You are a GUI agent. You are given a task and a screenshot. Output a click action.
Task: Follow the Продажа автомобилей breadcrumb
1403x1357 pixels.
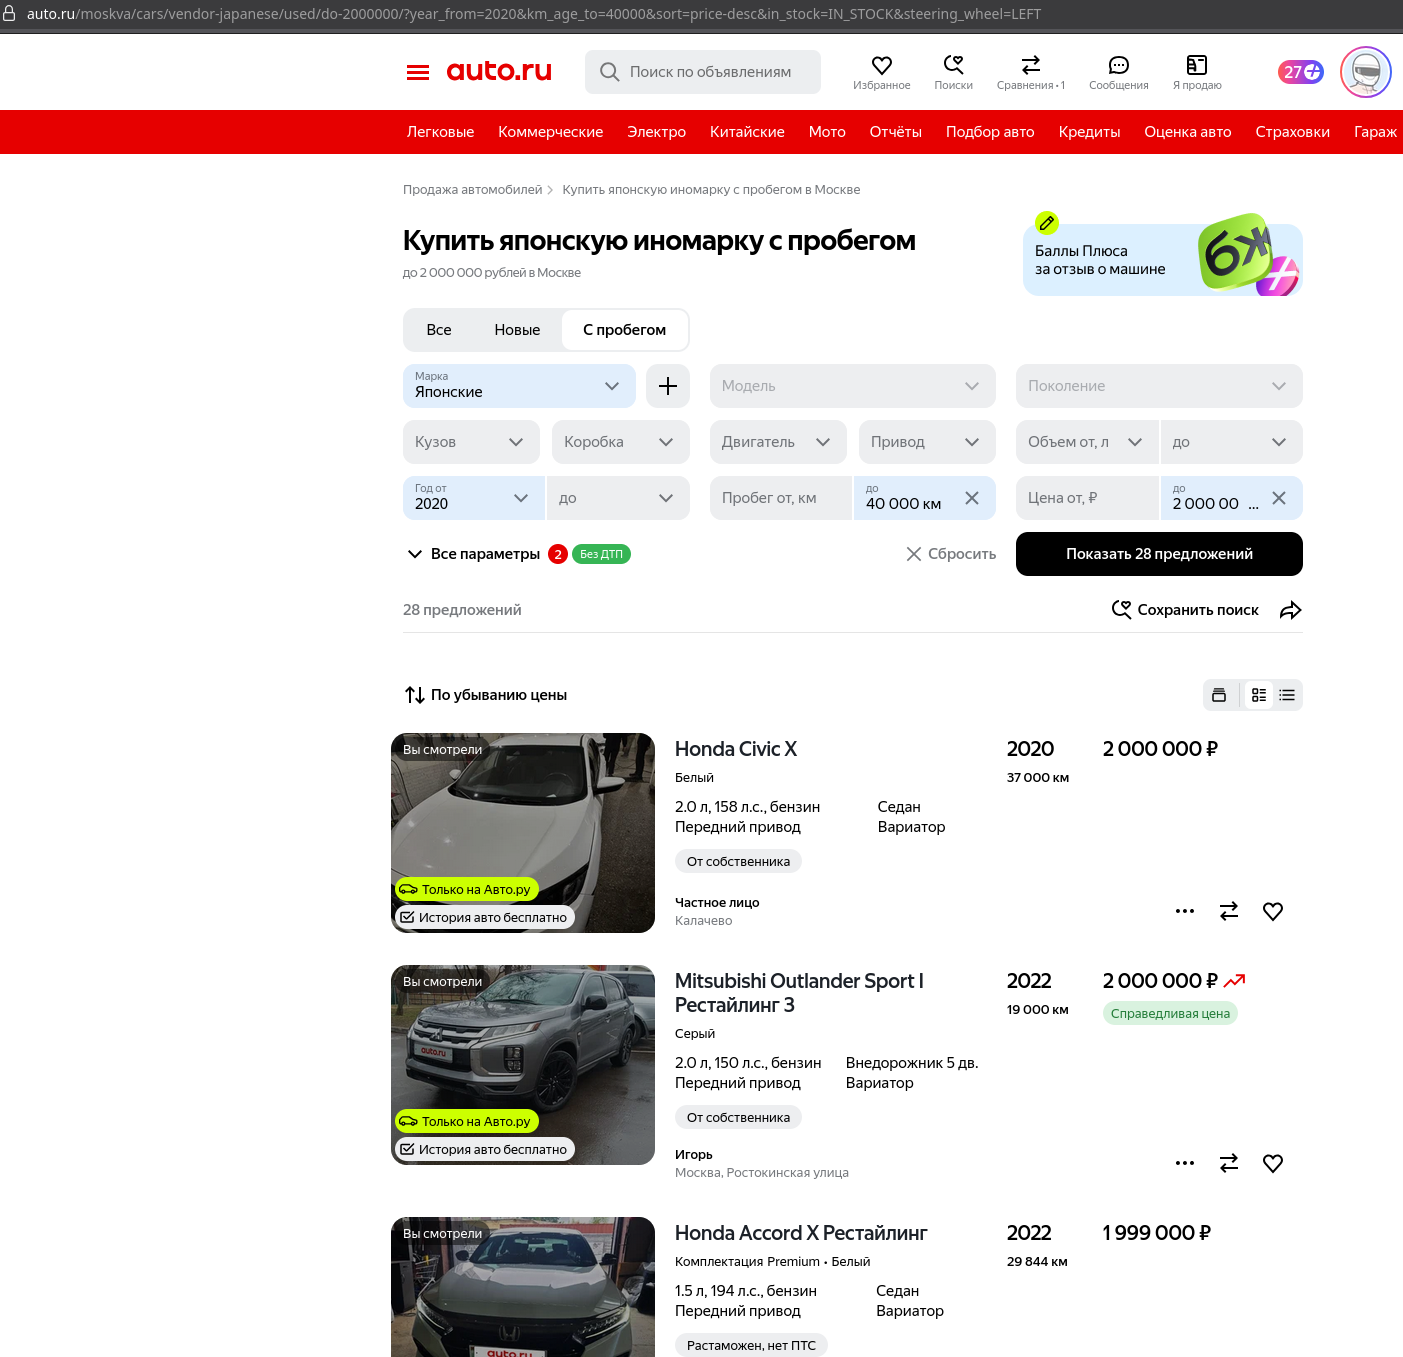[x=472, y=190]
